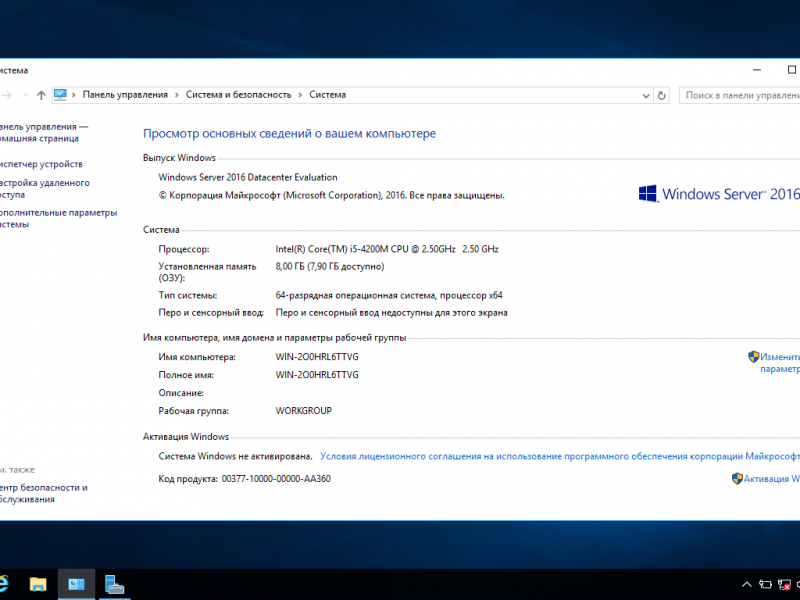Click the Процессор label
This screenshot has width=800, height=600.
pyautogui.click(x=184, y=249)
